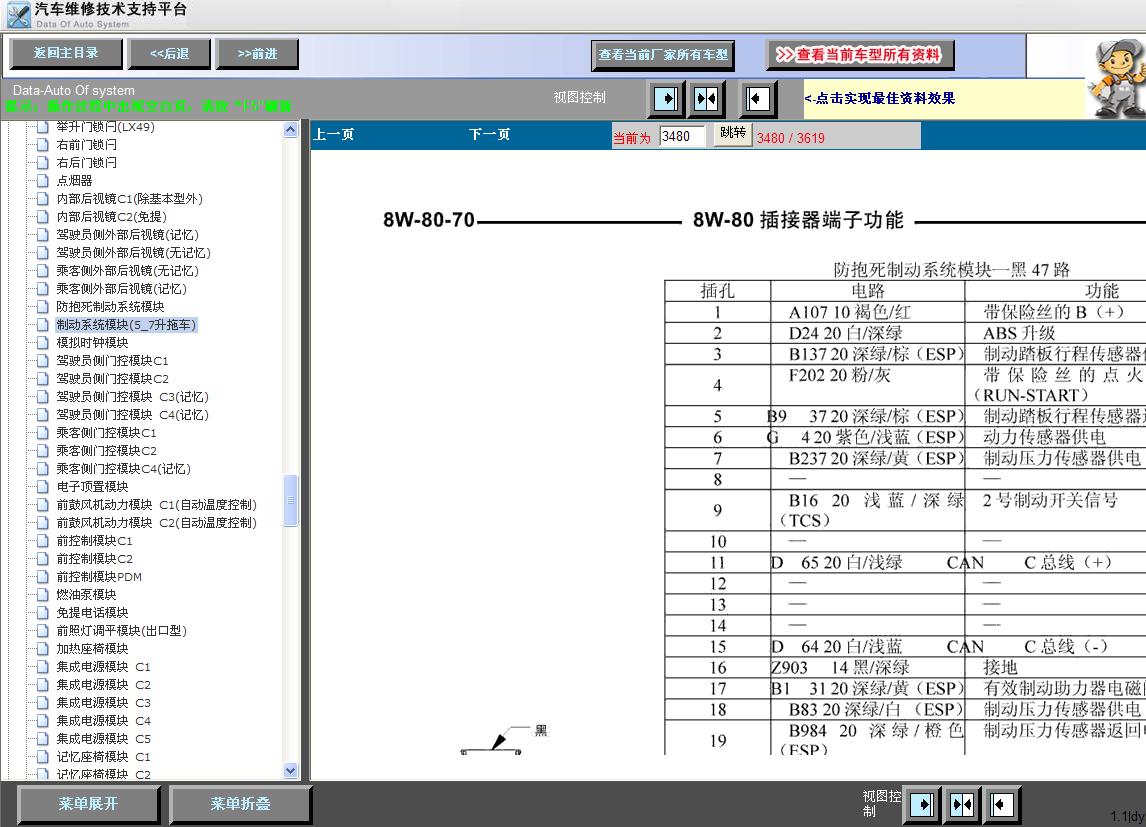Open 记忆座椅模块 C1 item

point(103,757)
